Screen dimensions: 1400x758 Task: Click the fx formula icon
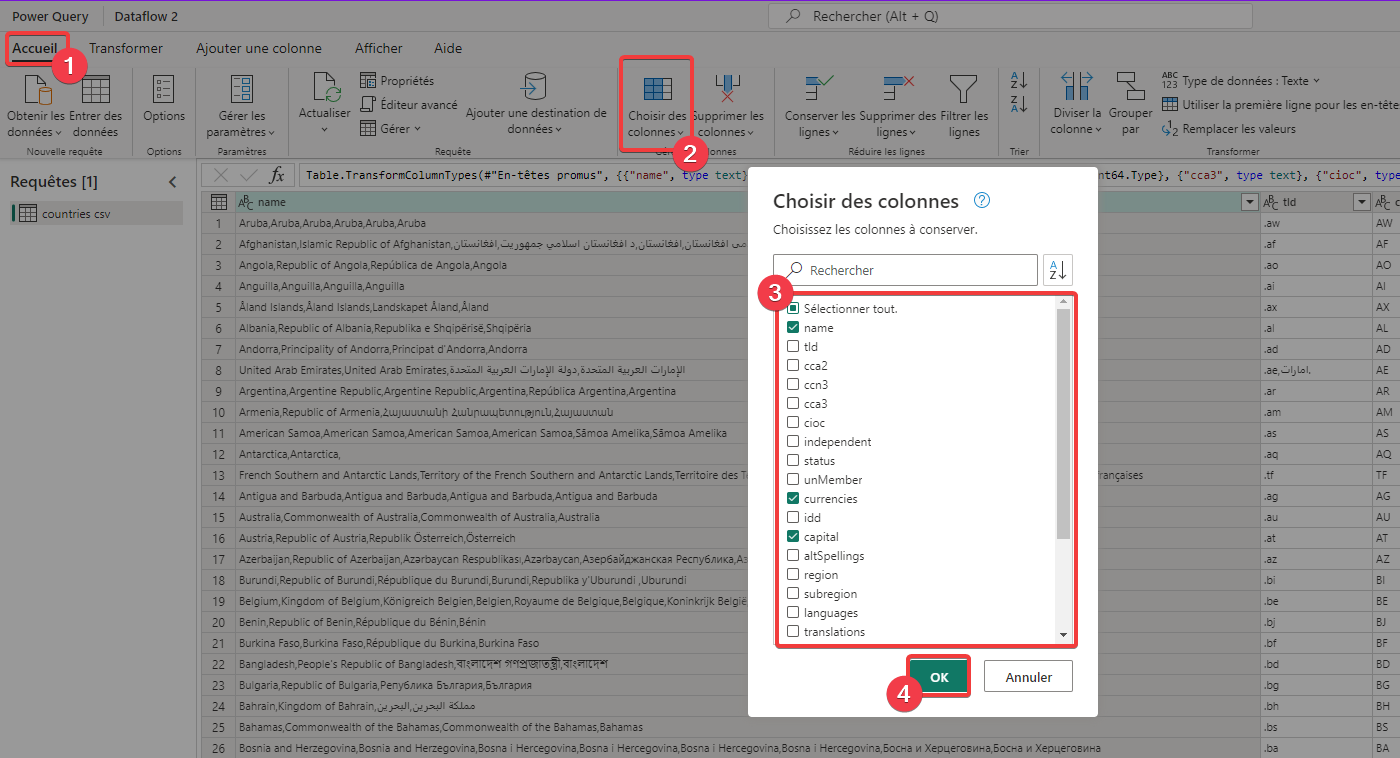[279, 175]
